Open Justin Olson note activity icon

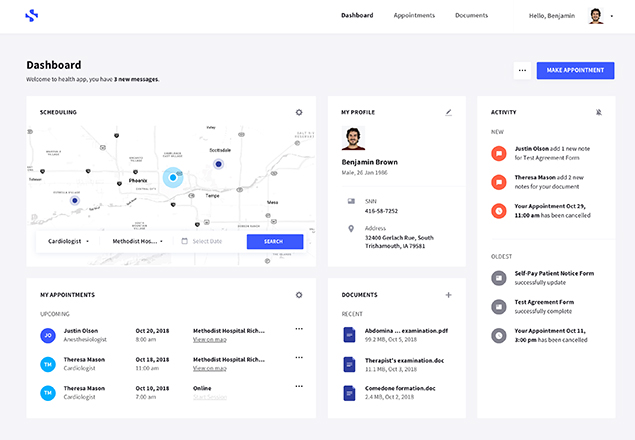499,154
